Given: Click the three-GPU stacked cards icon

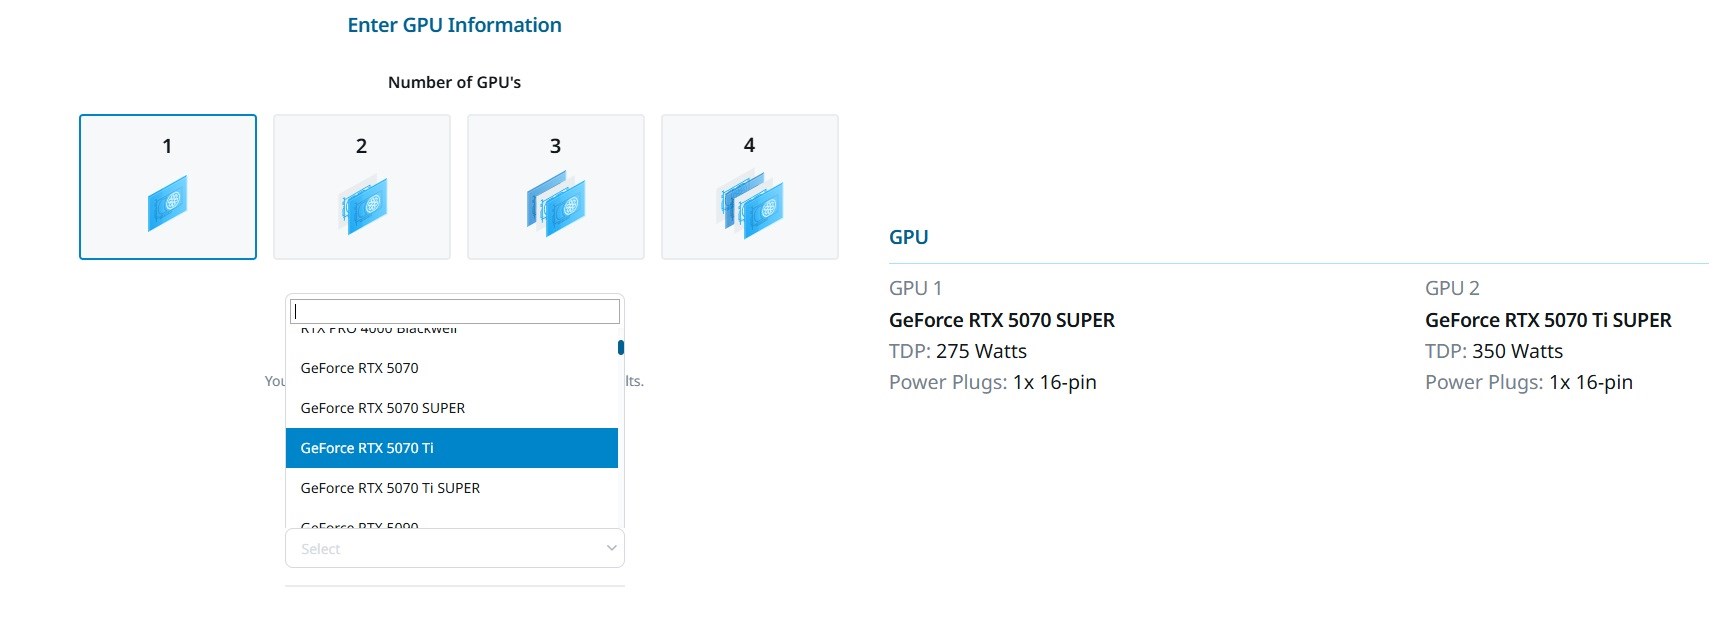Looking at the screenshot, I should point(556,203).
